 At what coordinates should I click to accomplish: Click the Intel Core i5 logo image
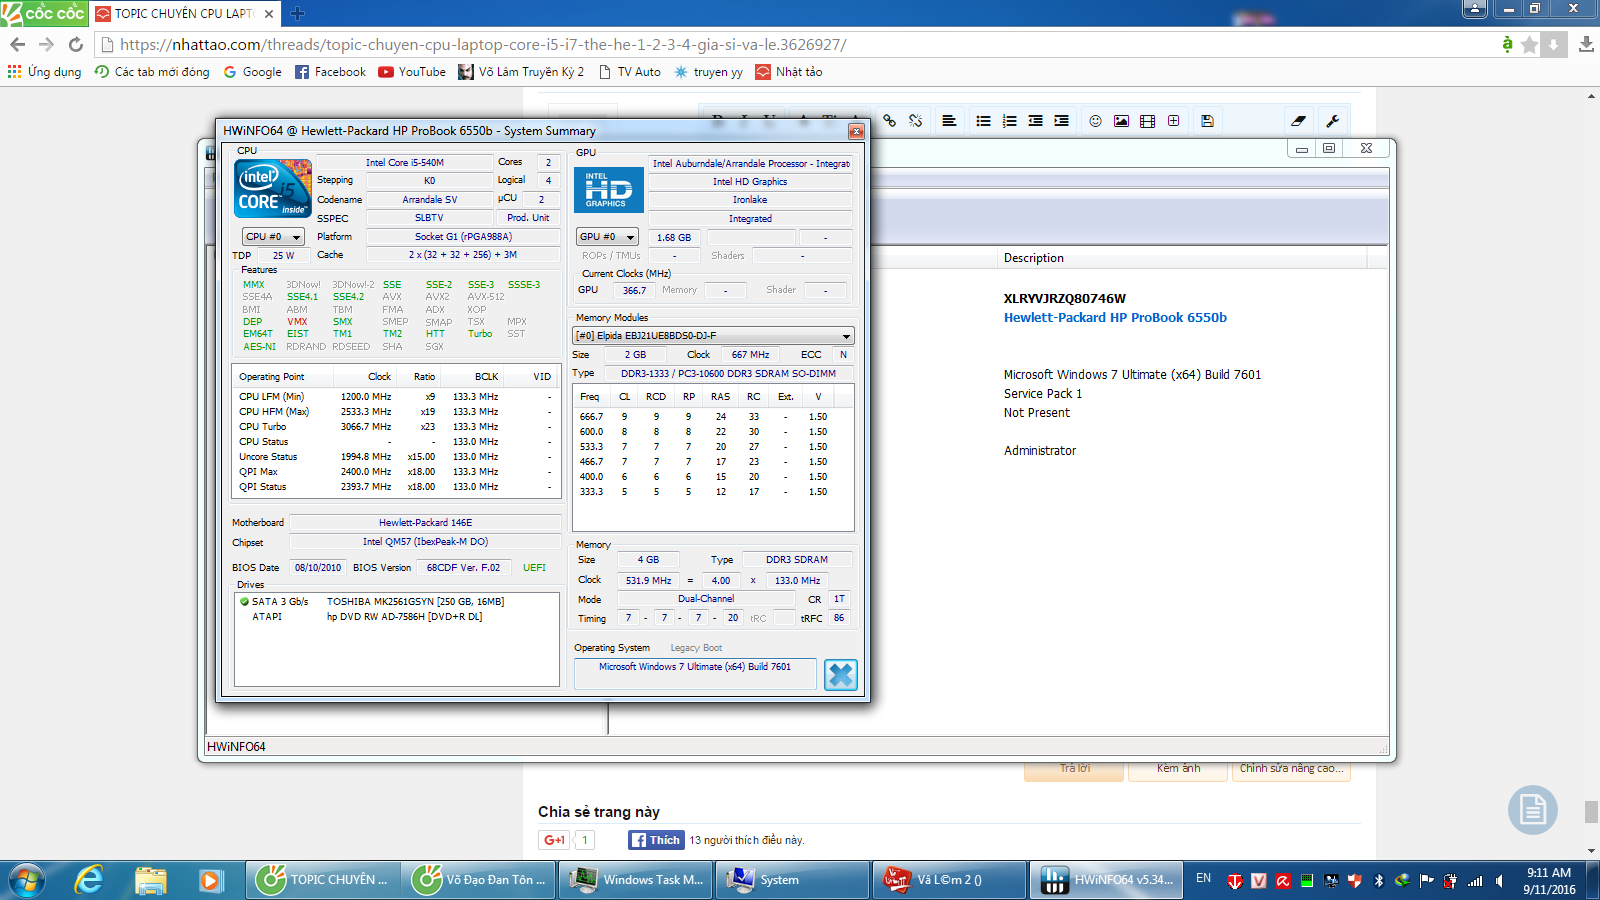(273, 189)
